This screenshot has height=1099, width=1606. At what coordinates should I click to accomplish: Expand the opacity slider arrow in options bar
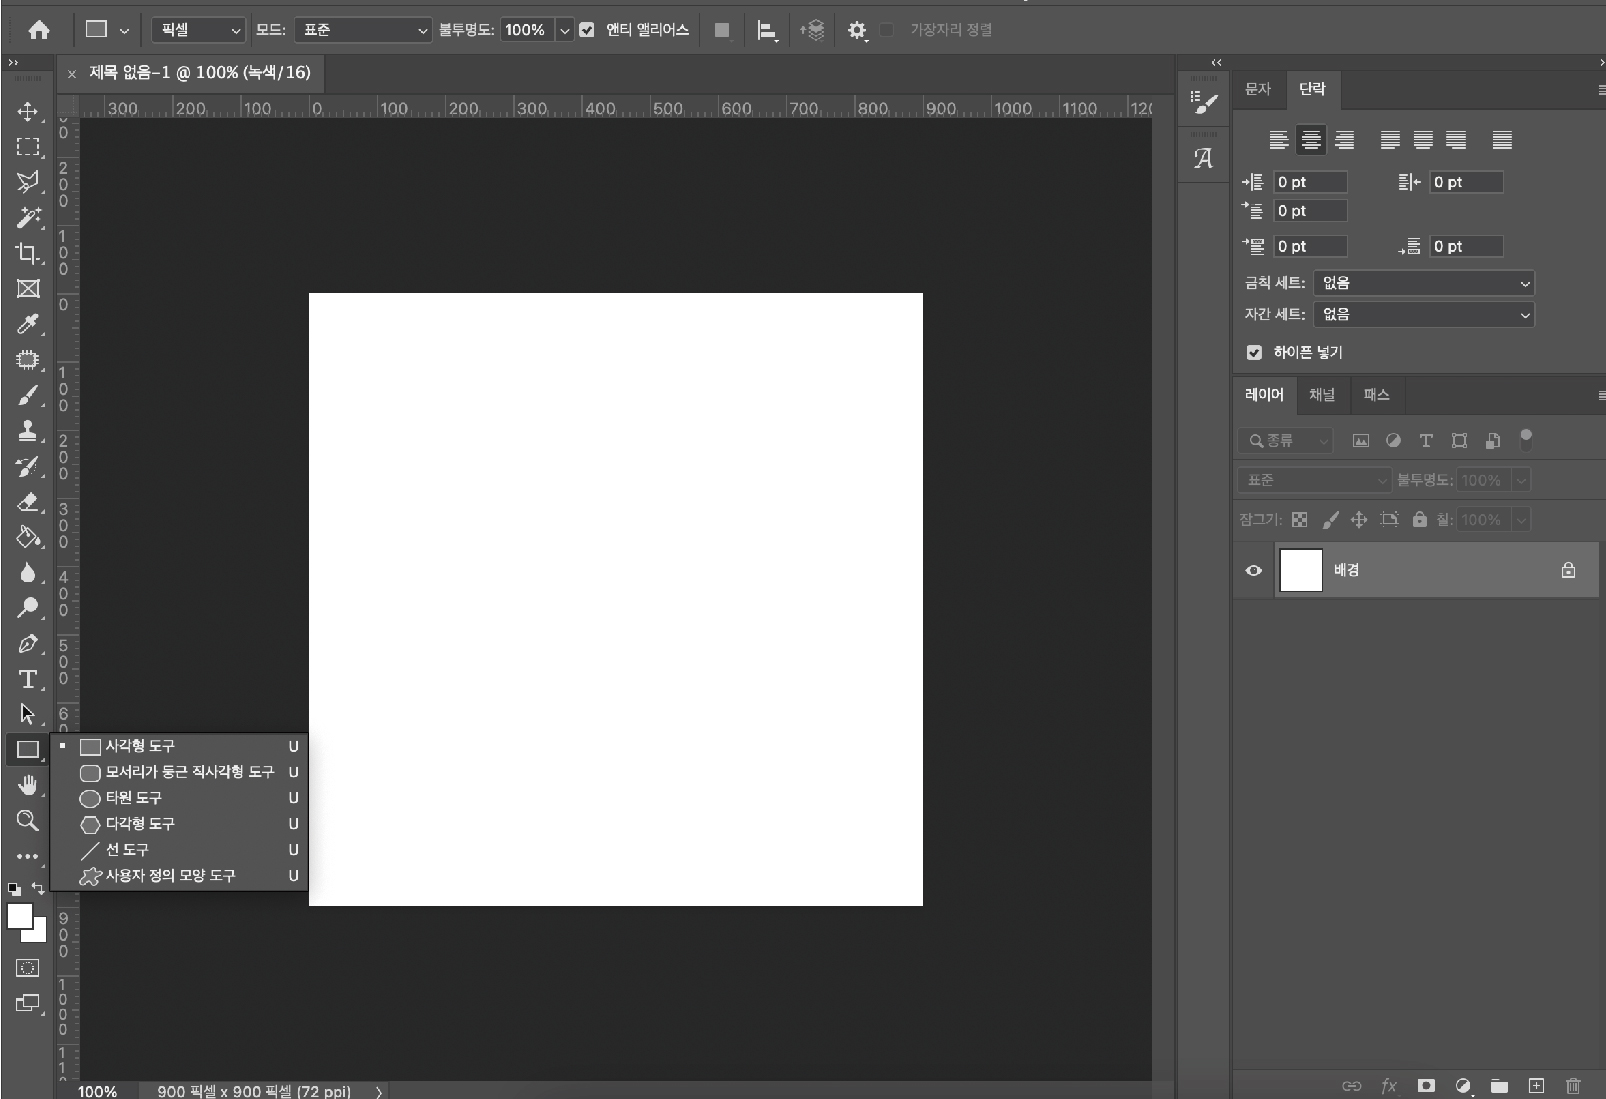tap(565, 30)
